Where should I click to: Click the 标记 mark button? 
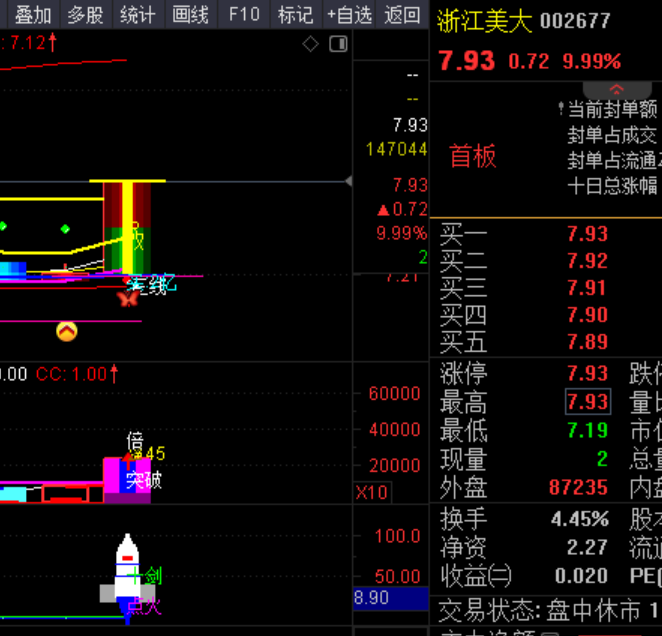click(x=296, y=15)
